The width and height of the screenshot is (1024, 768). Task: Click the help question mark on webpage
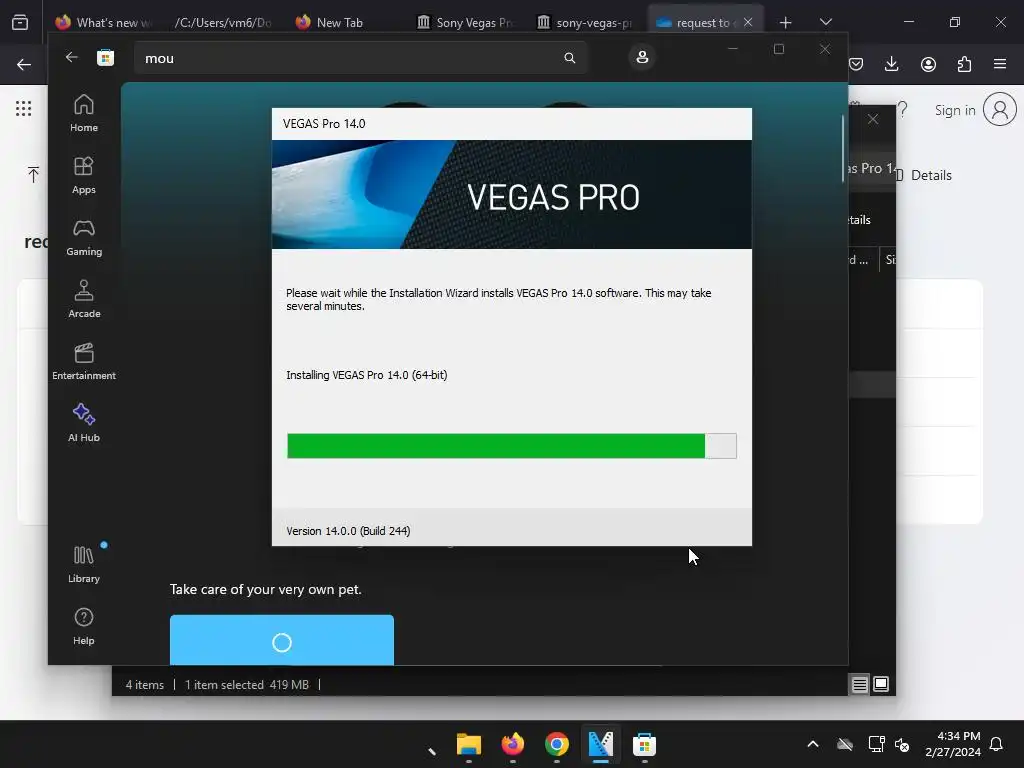[903, 109]
